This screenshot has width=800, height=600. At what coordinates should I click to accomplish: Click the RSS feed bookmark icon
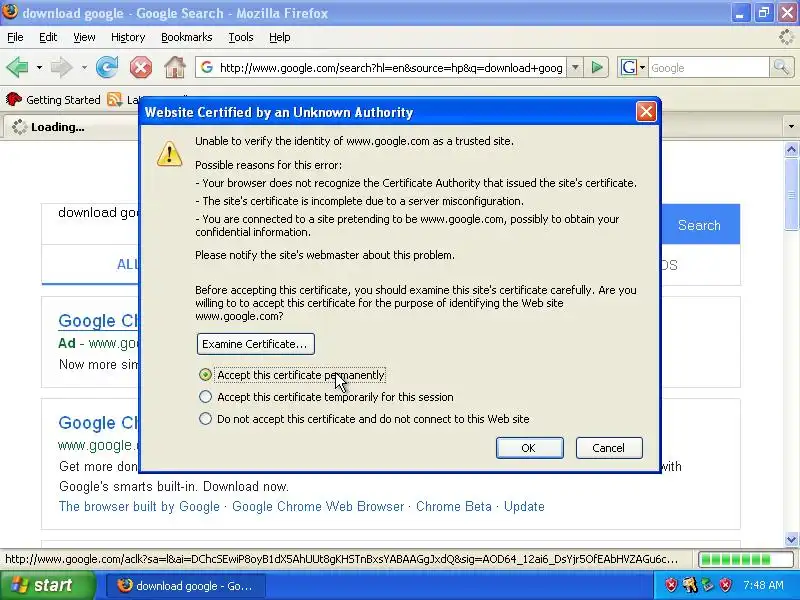pos(115,99)
